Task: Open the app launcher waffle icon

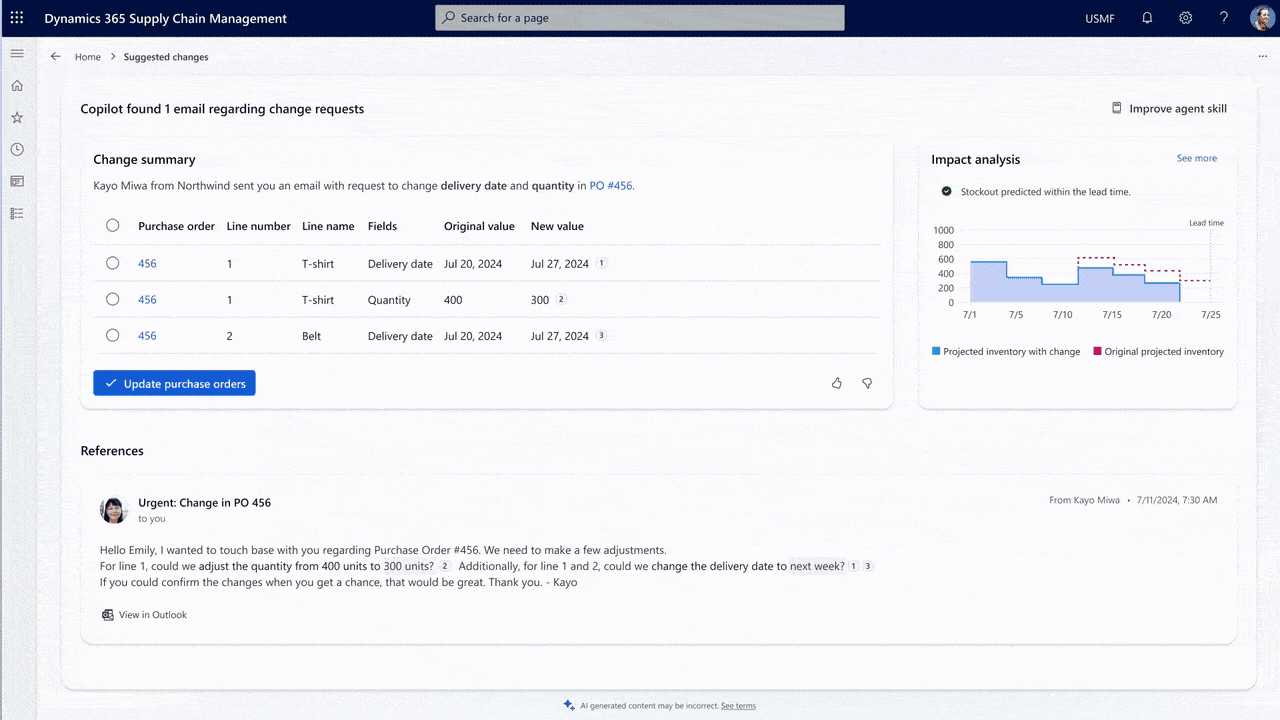Action: pos(17,18)
